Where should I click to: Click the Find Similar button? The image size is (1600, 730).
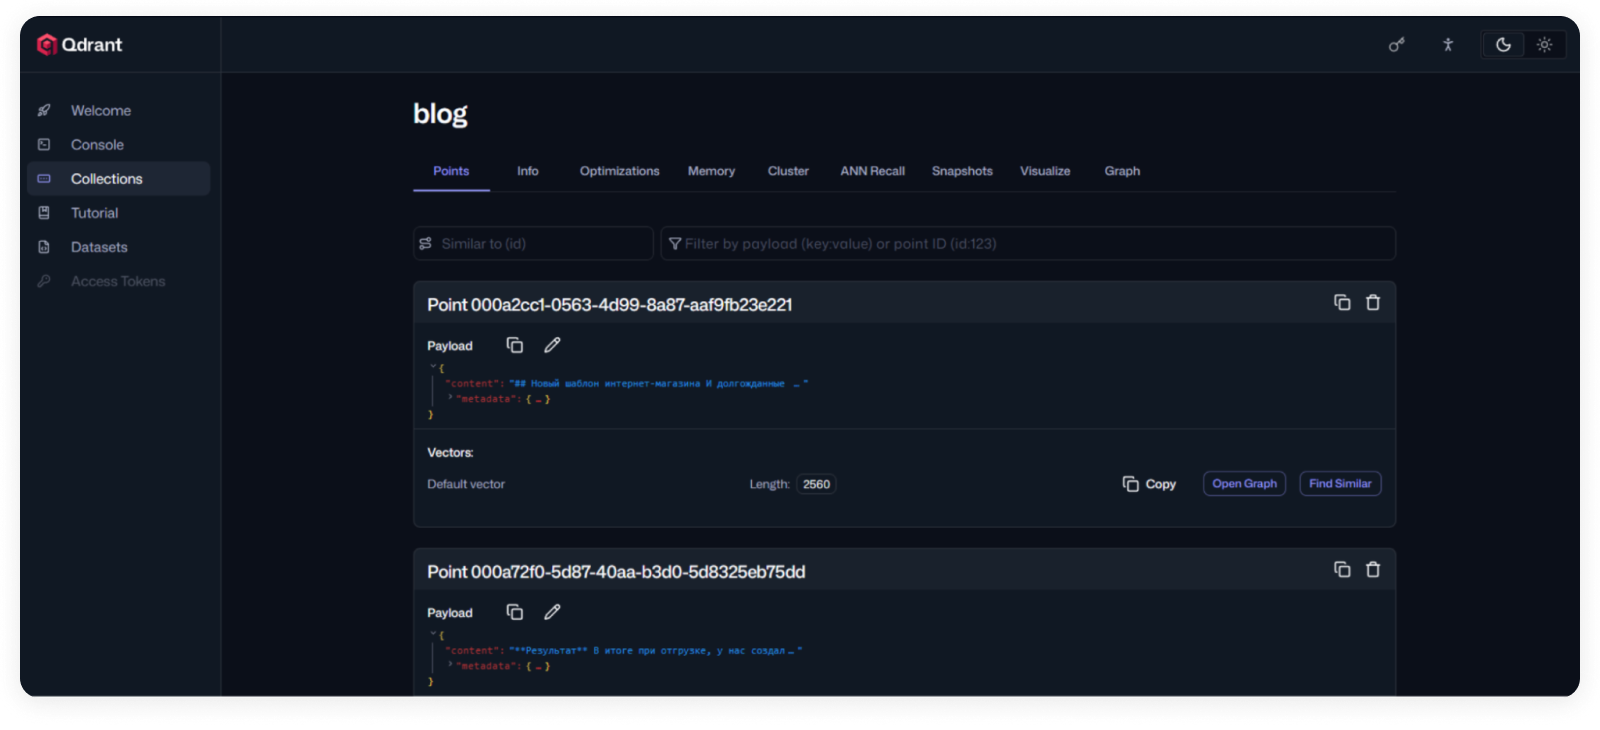(1340, 484)
